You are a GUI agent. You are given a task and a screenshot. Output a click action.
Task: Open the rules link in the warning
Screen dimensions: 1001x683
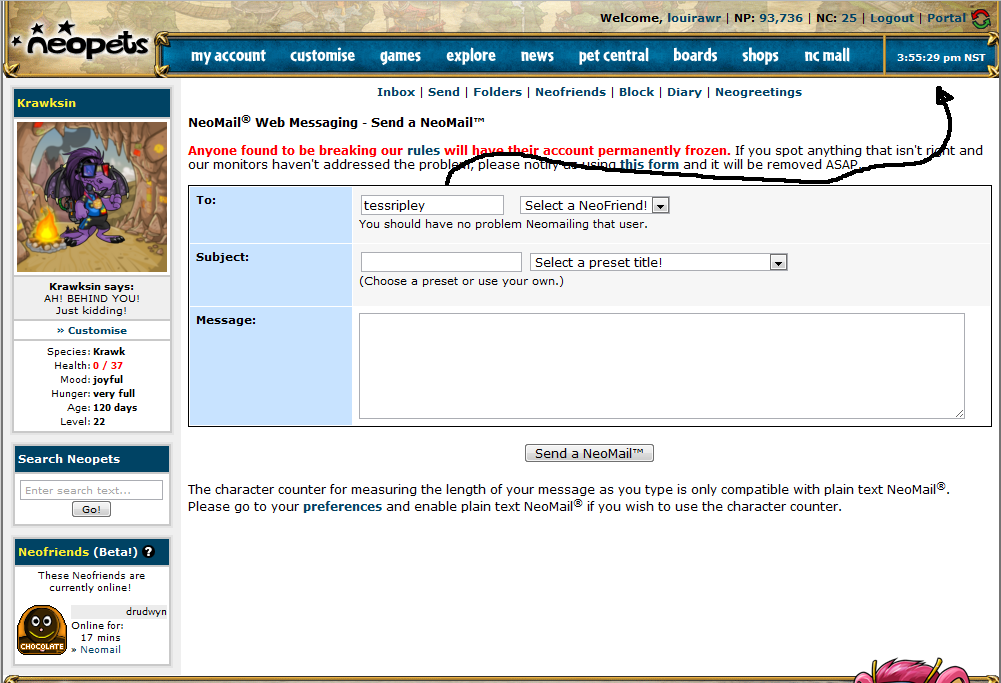[423, 151]
